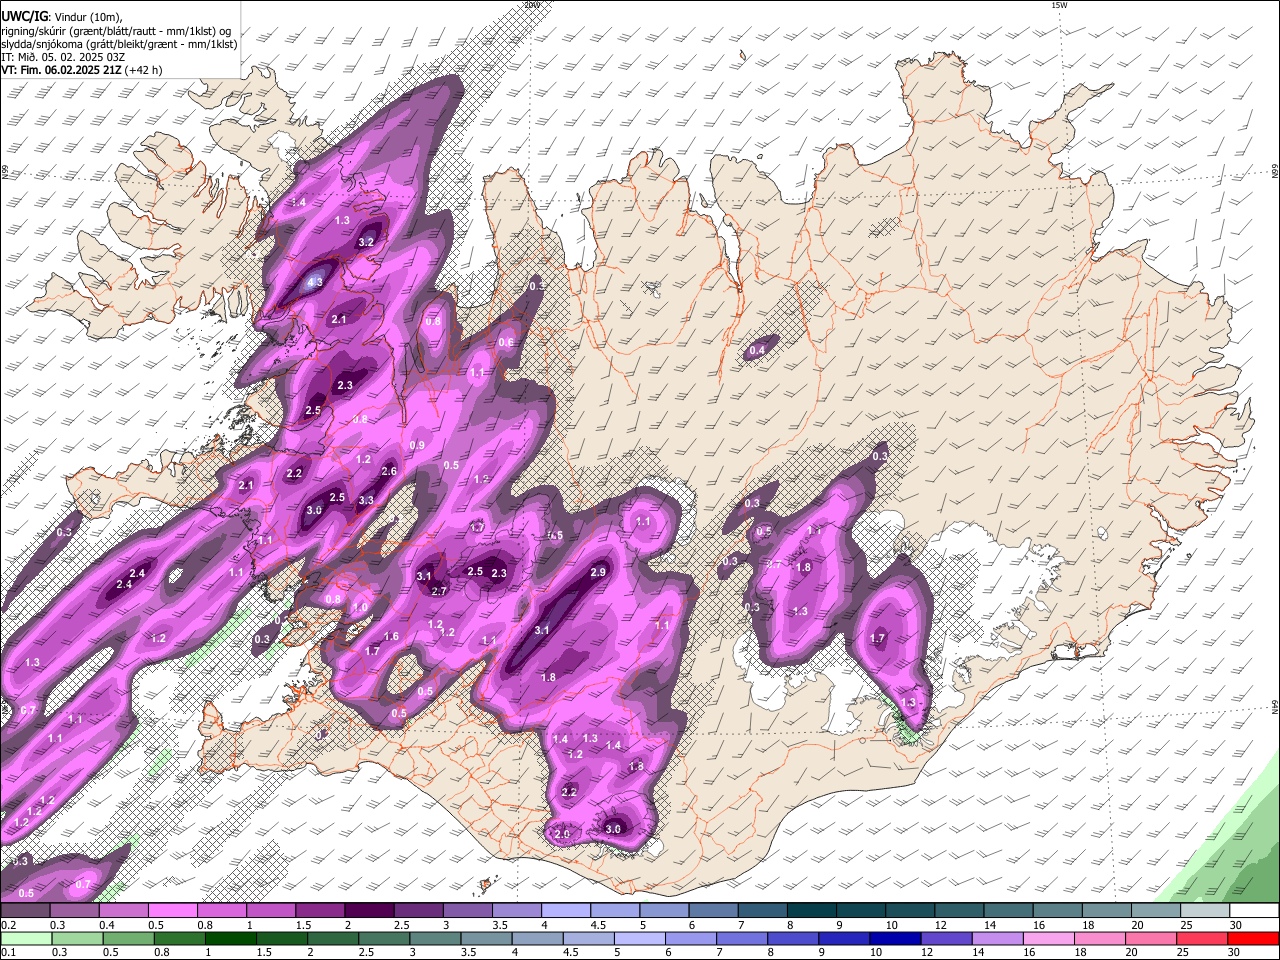Click the 15W longitude label at the top
1280x960 pixels.
click(1059, 5)
